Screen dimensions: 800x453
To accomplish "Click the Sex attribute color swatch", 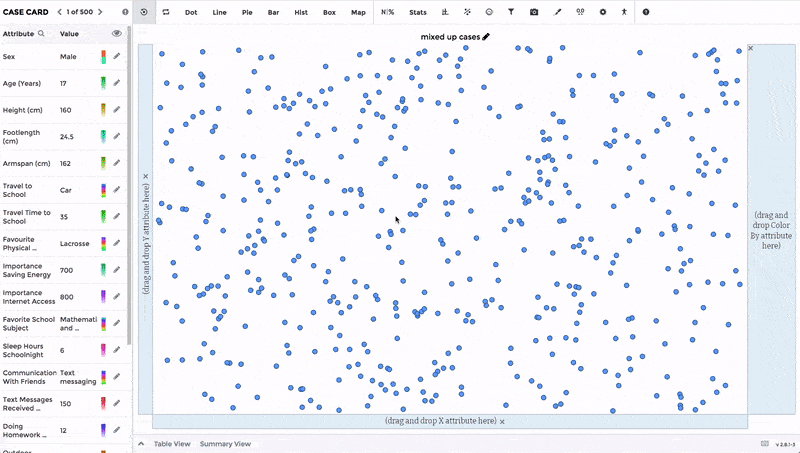I will (x=103, y=57).
